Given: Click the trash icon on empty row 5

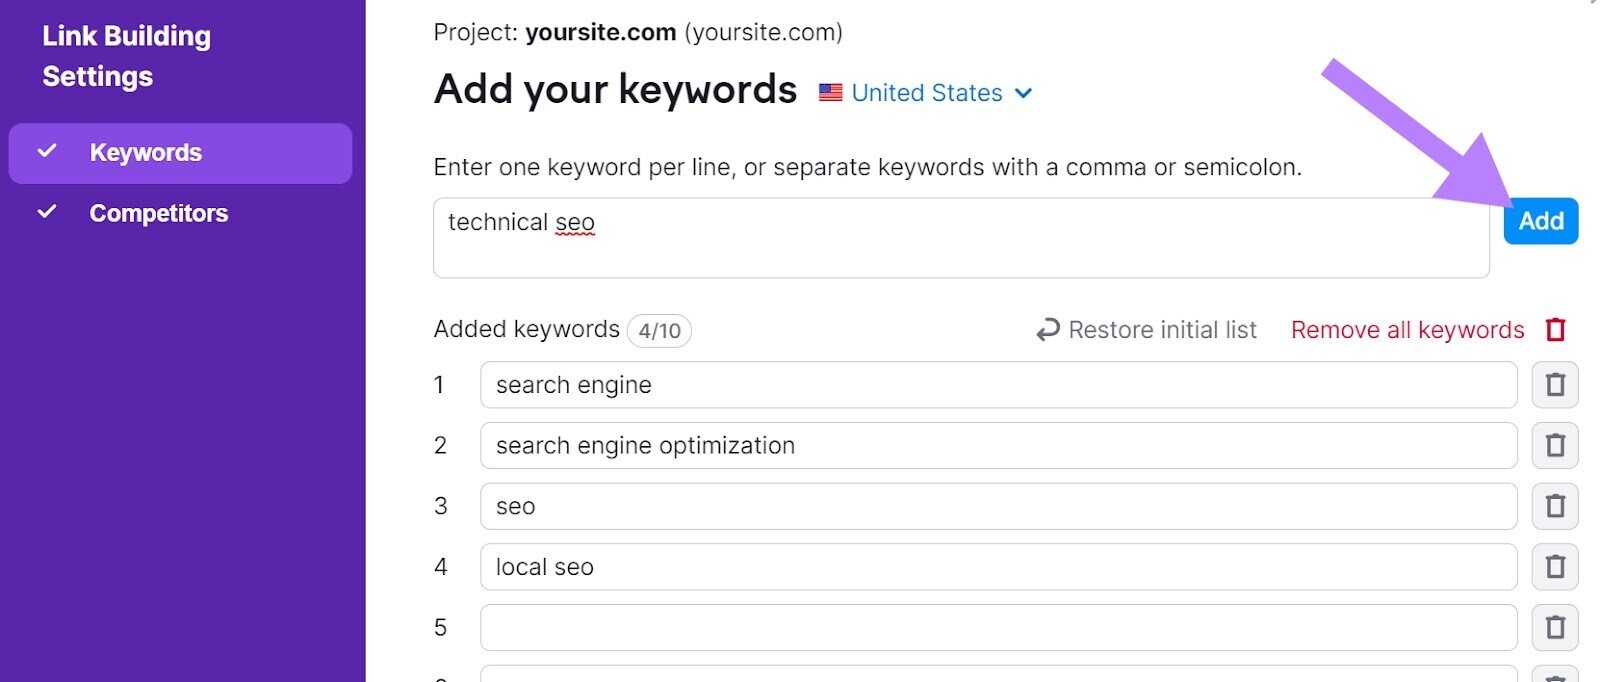Looking at the screenshot, I should point(1556,627).
